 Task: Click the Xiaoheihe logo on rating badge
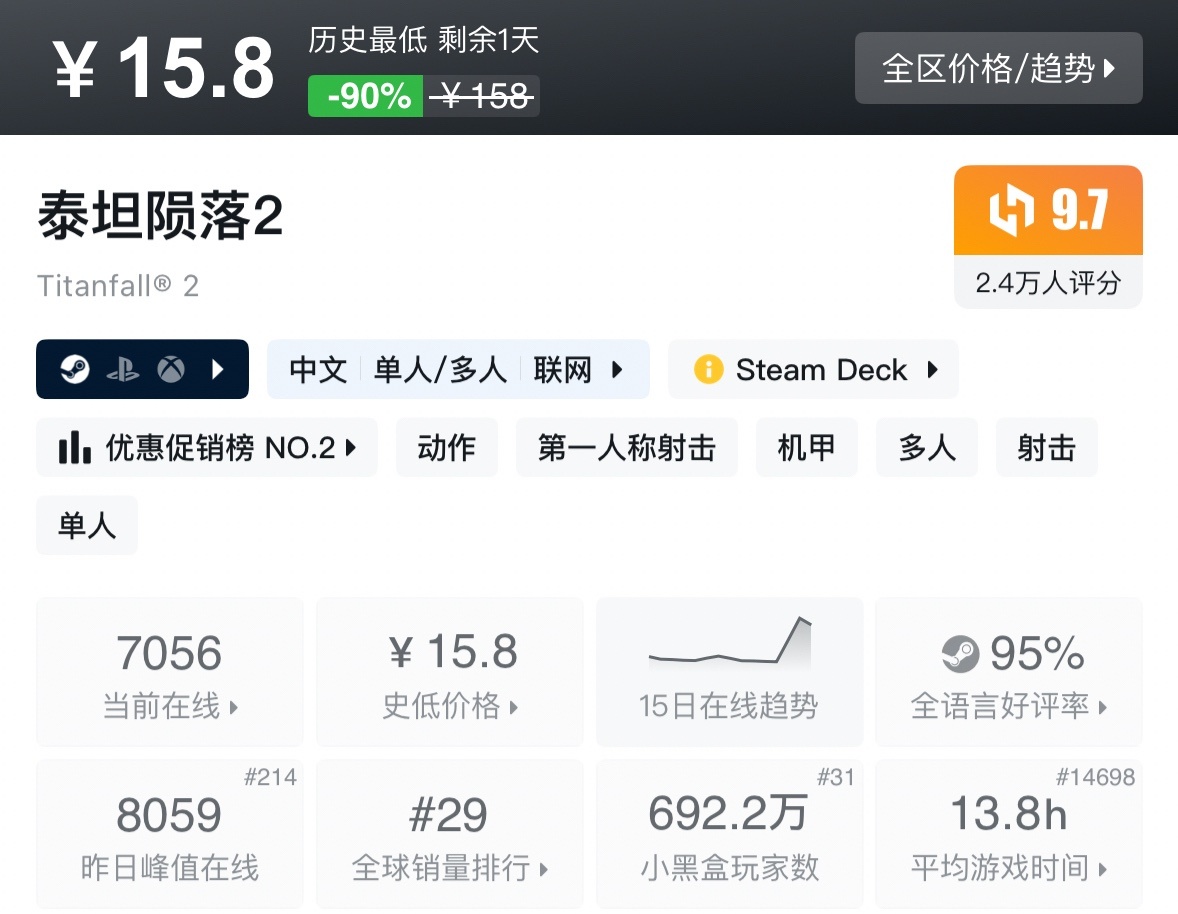[1010, 211]
